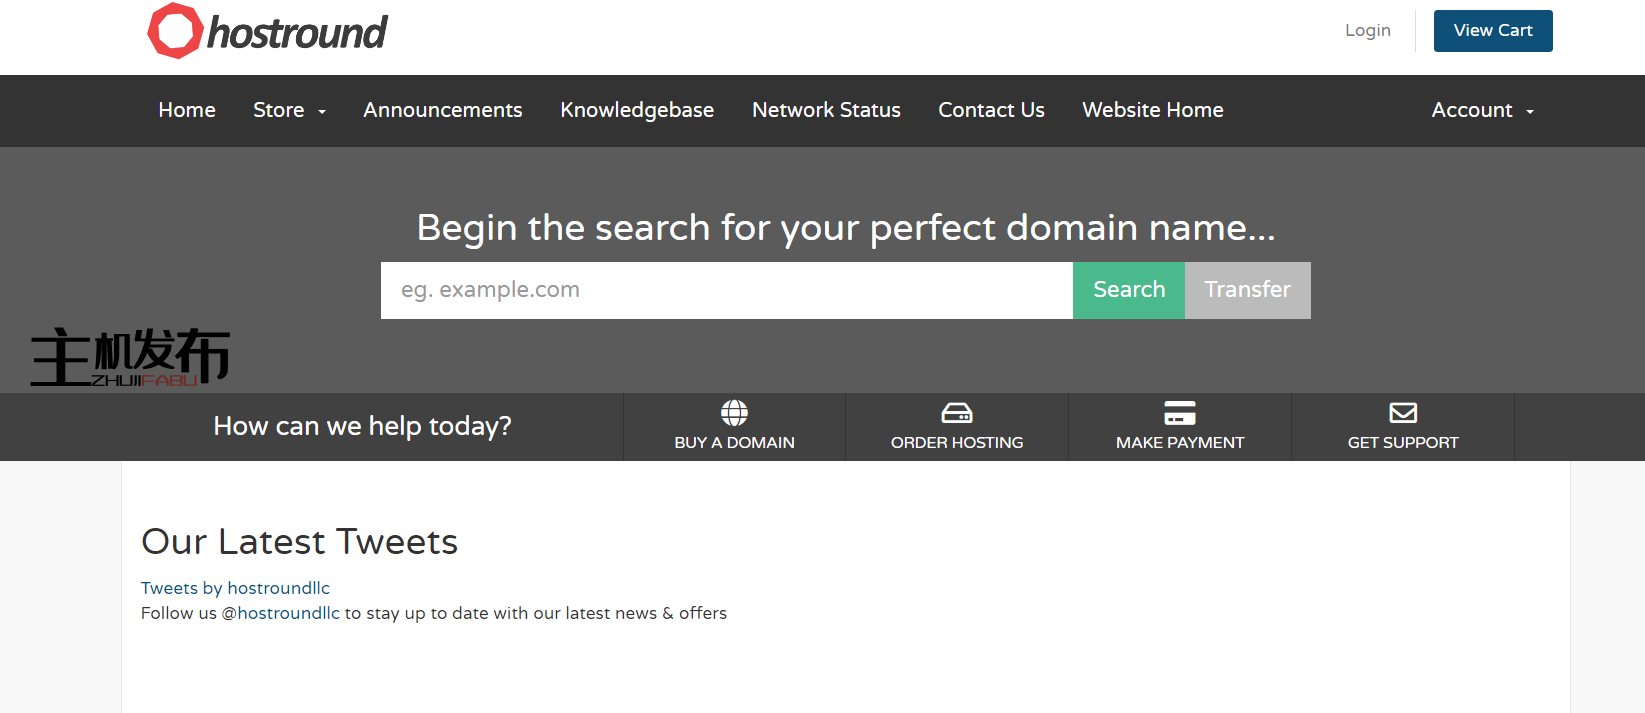The width and height of the screenshot is (1645, 713).
Task: Open the Tweets by hostroundllc link
Action: pos(235,588)
